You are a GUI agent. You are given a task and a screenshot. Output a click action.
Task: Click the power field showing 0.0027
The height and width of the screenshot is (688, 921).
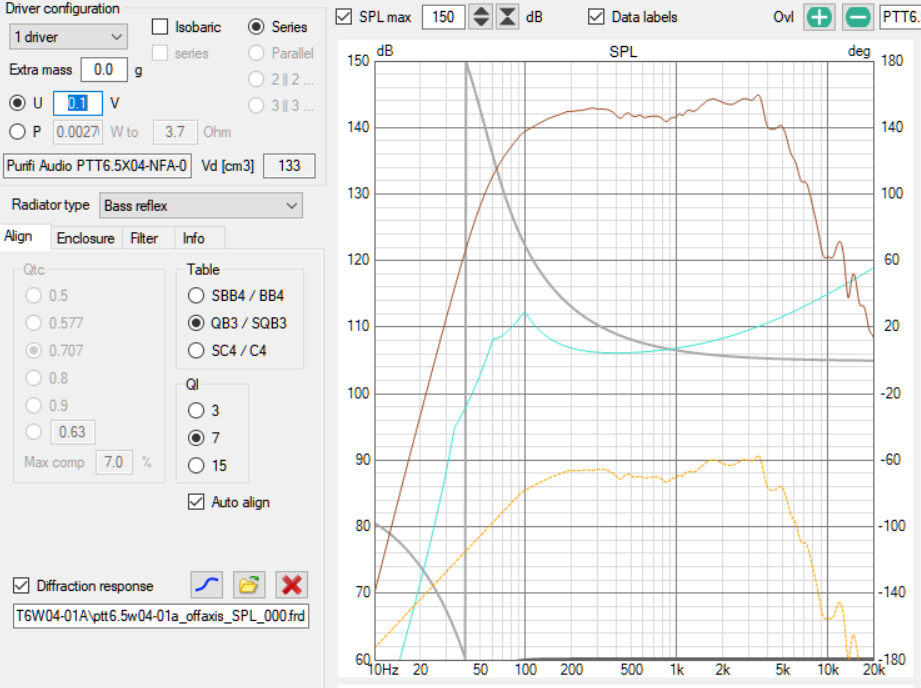tap(78, 132)
